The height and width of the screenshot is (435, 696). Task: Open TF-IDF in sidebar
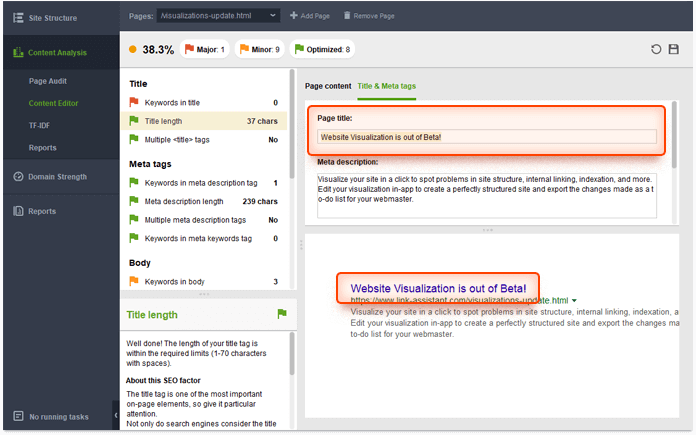click(x=40, y=125)
